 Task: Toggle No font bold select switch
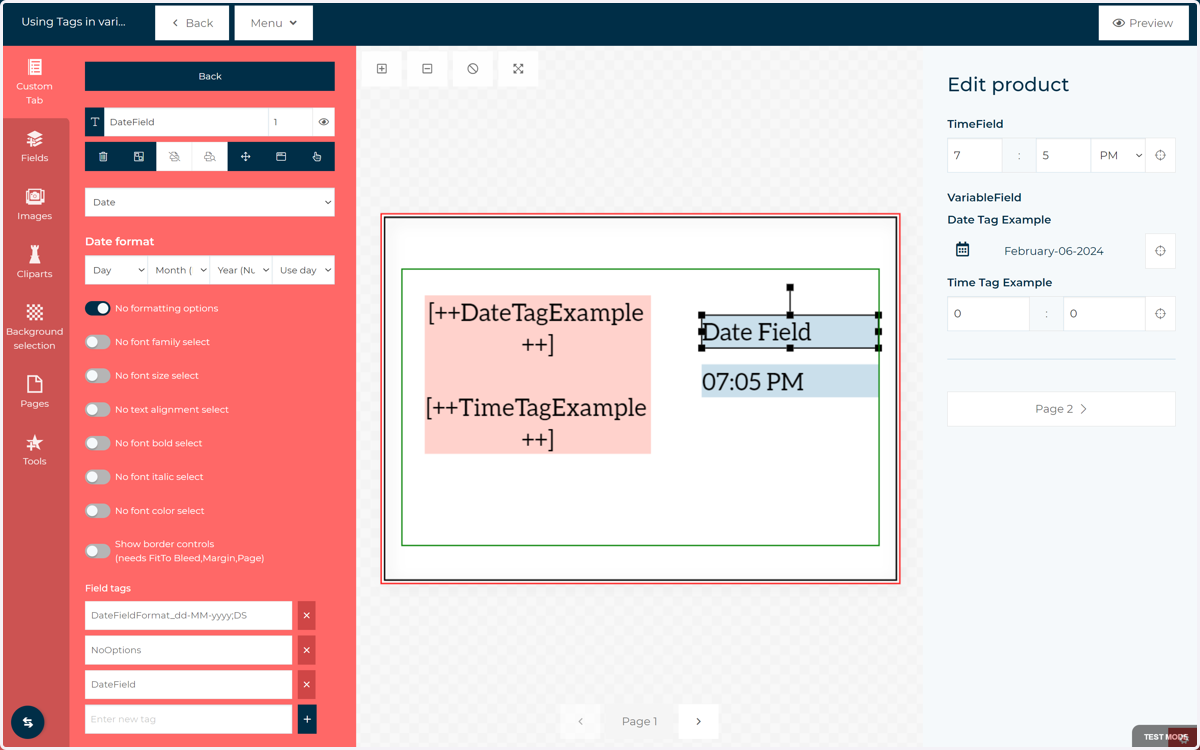coord(97,443)
